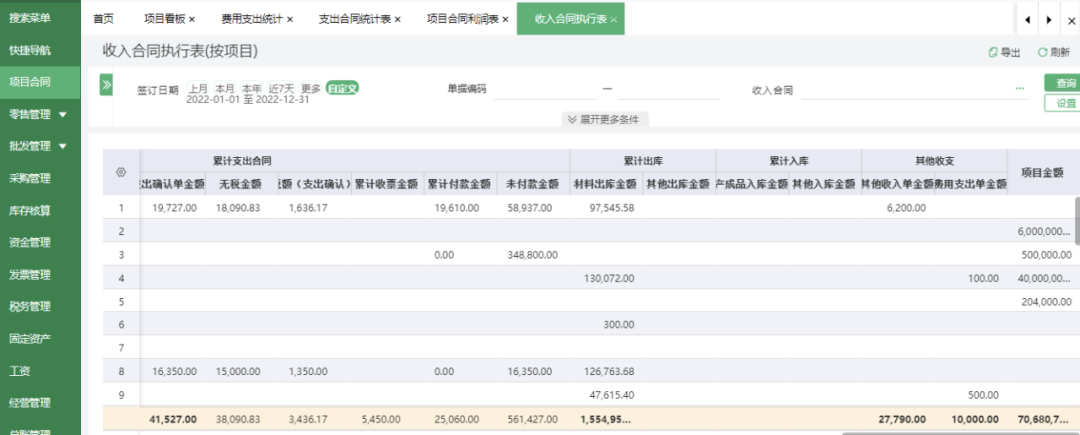Image resolution: width=1080 pixels, height=435 pixels.
Task: Expand the 批发管理 sidebar menu
Action: click(x=63, y=146)
